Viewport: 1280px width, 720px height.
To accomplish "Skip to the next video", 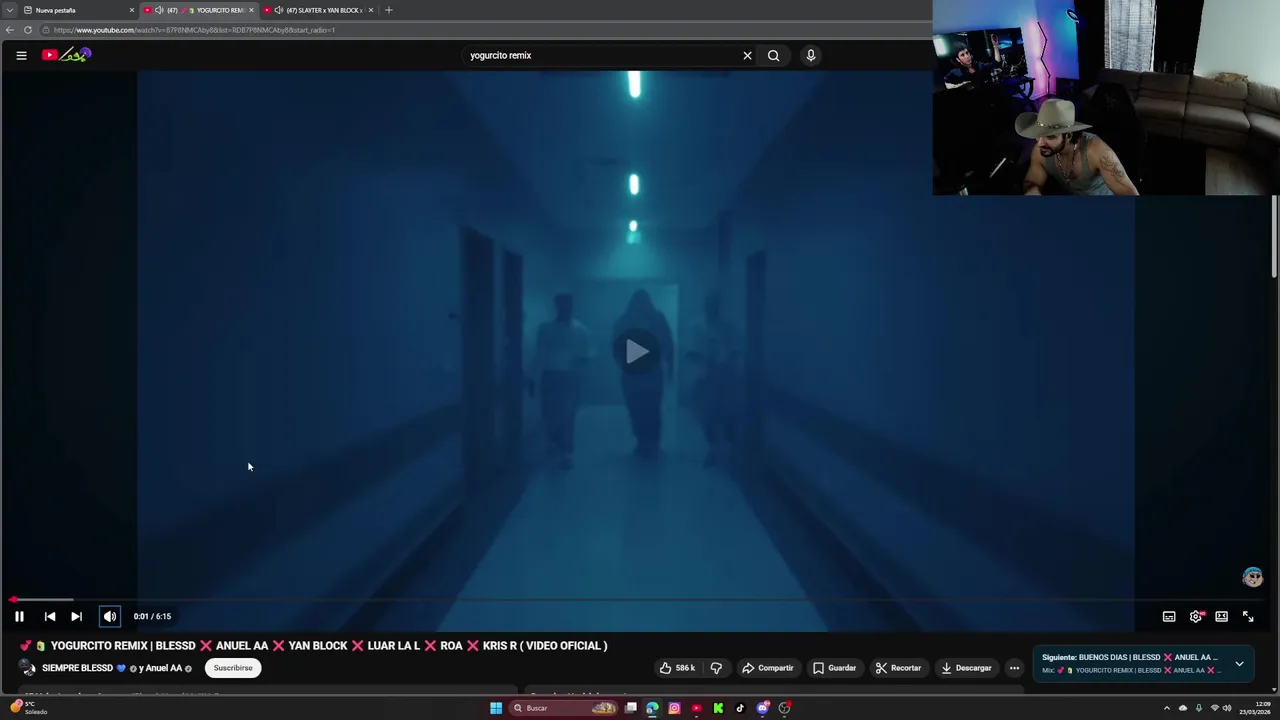I will point(76,617).
